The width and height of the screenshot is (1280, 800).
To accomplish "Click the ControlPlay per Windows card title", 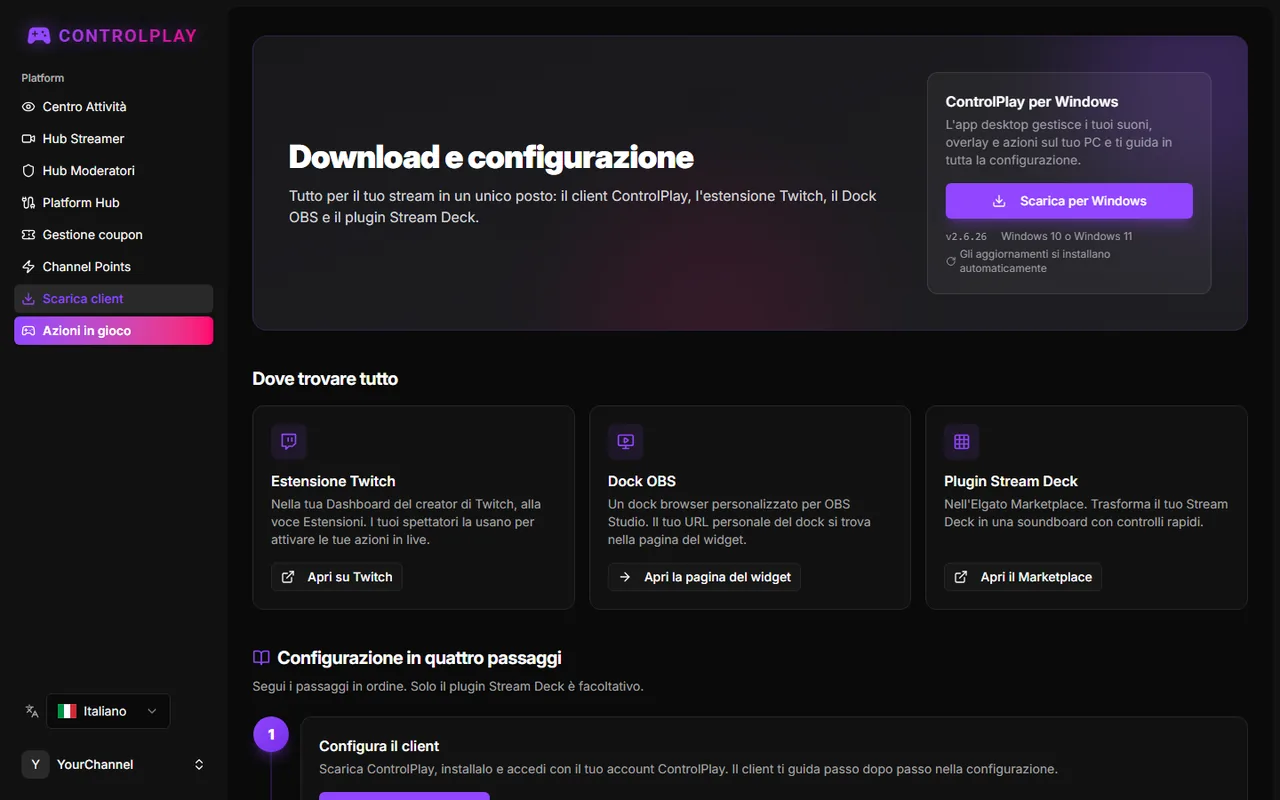I will point(1032,102).
